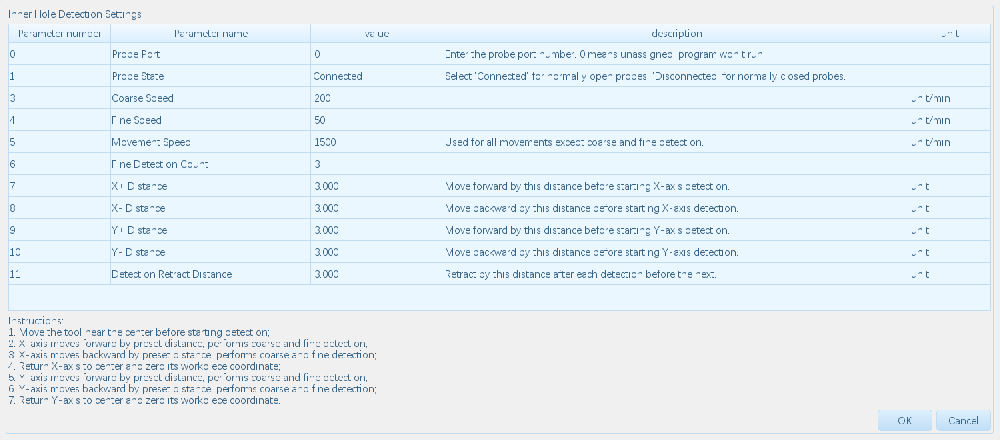Click the 'description' column header
Image resolution: width=1000 pixels, height=440 pixels.
[677, 33]
